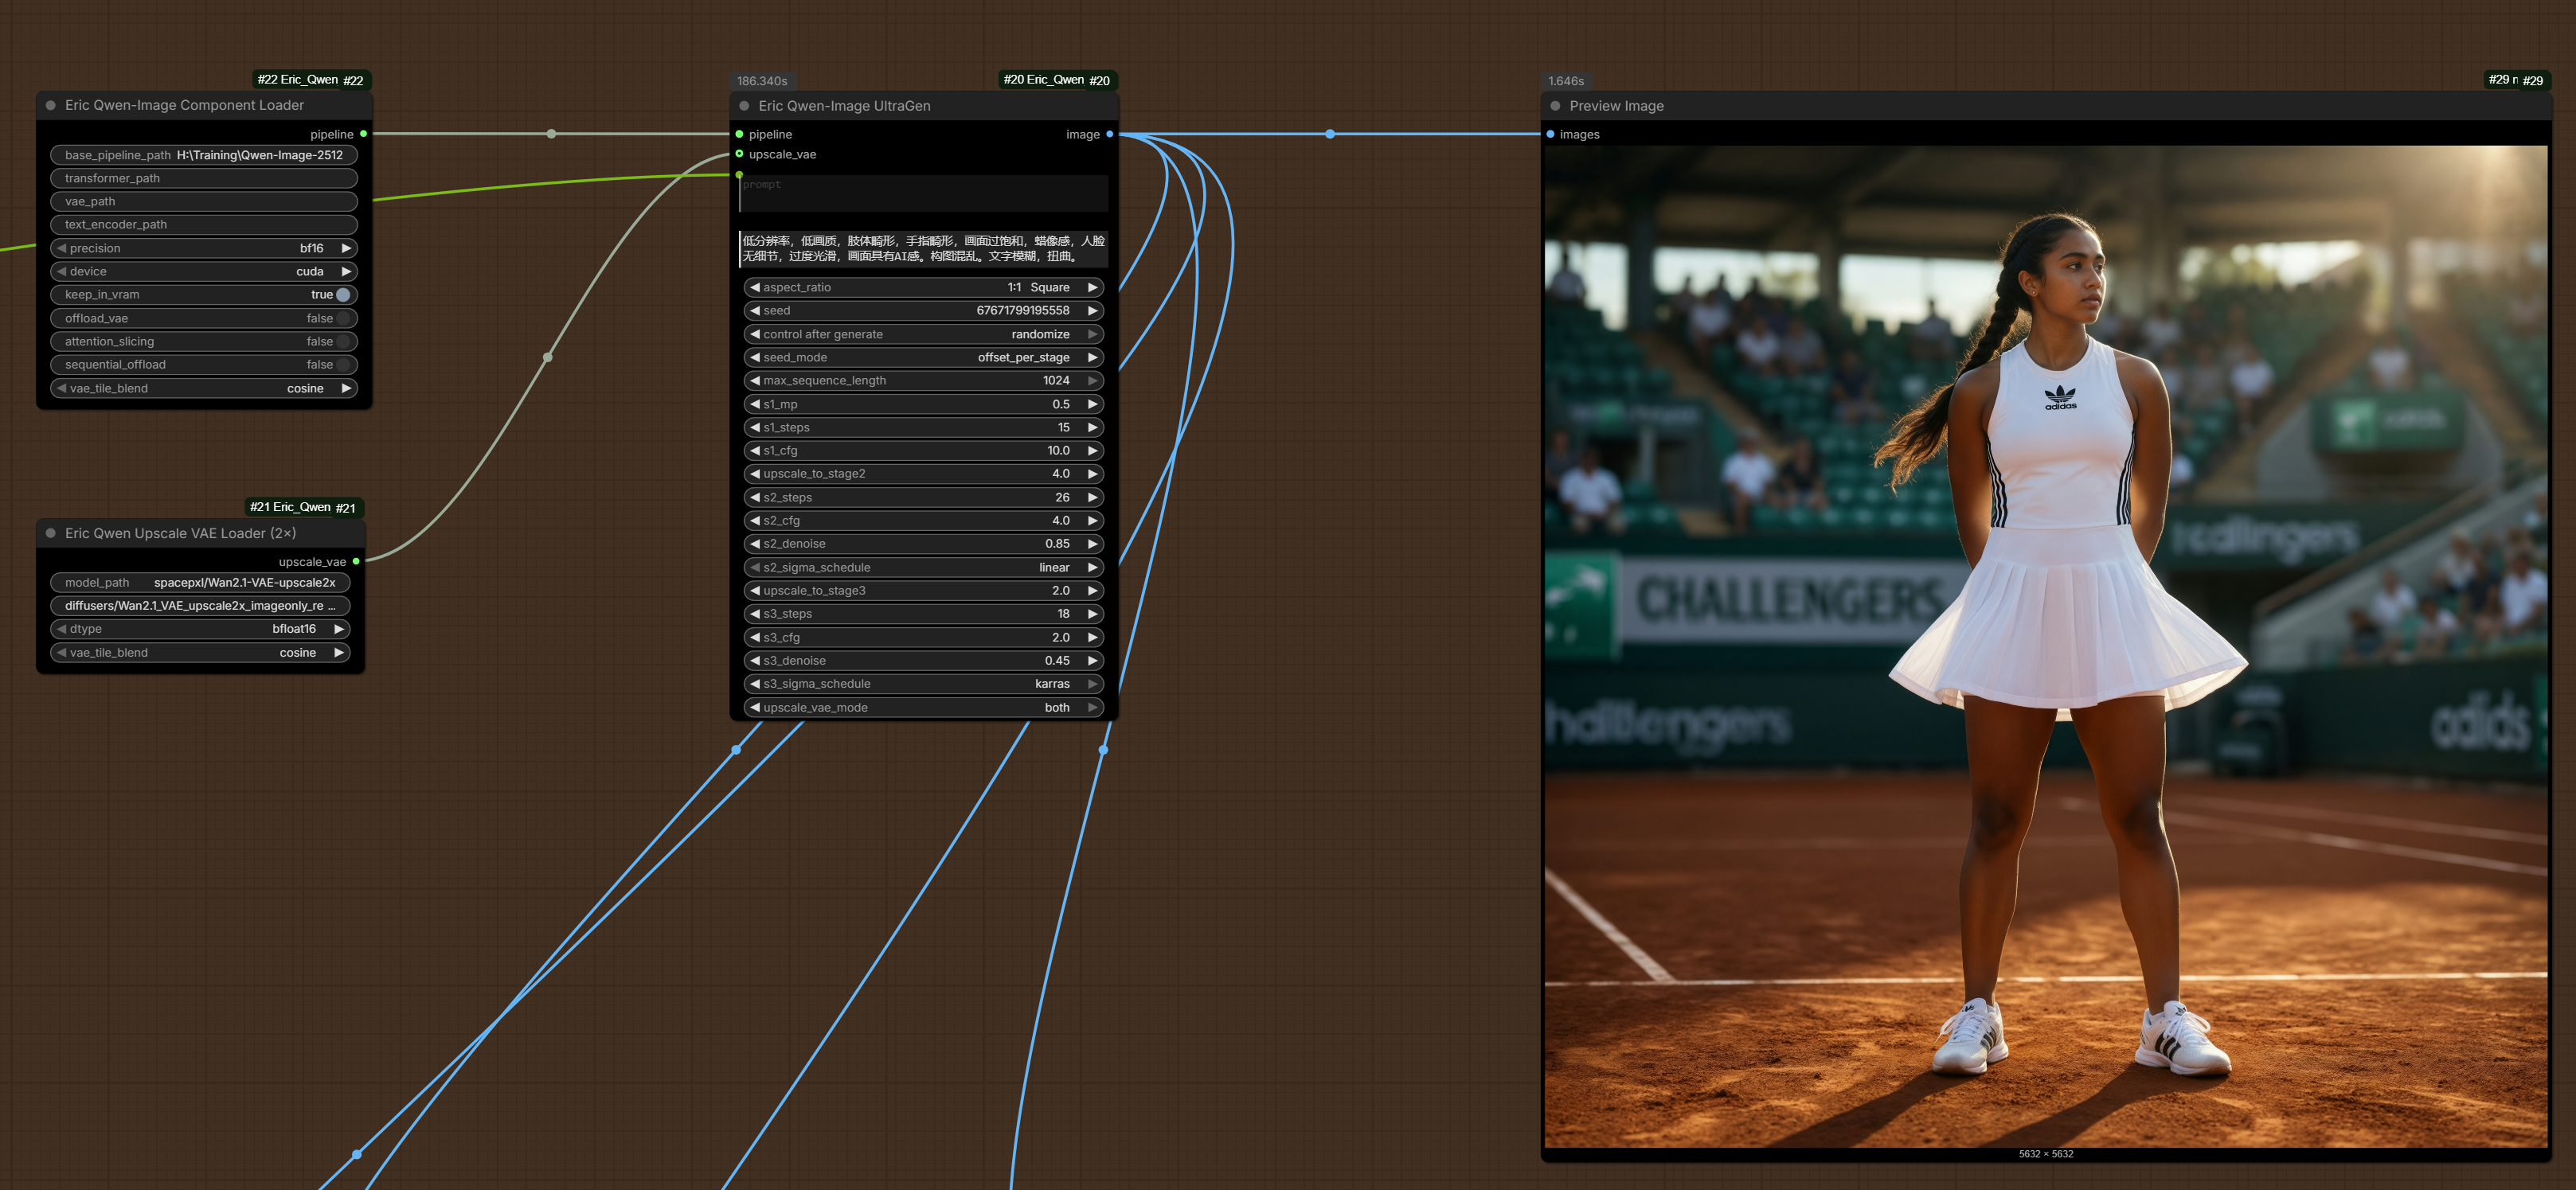Increase s1_steps with right arrow

click(x=1093, y=427)
